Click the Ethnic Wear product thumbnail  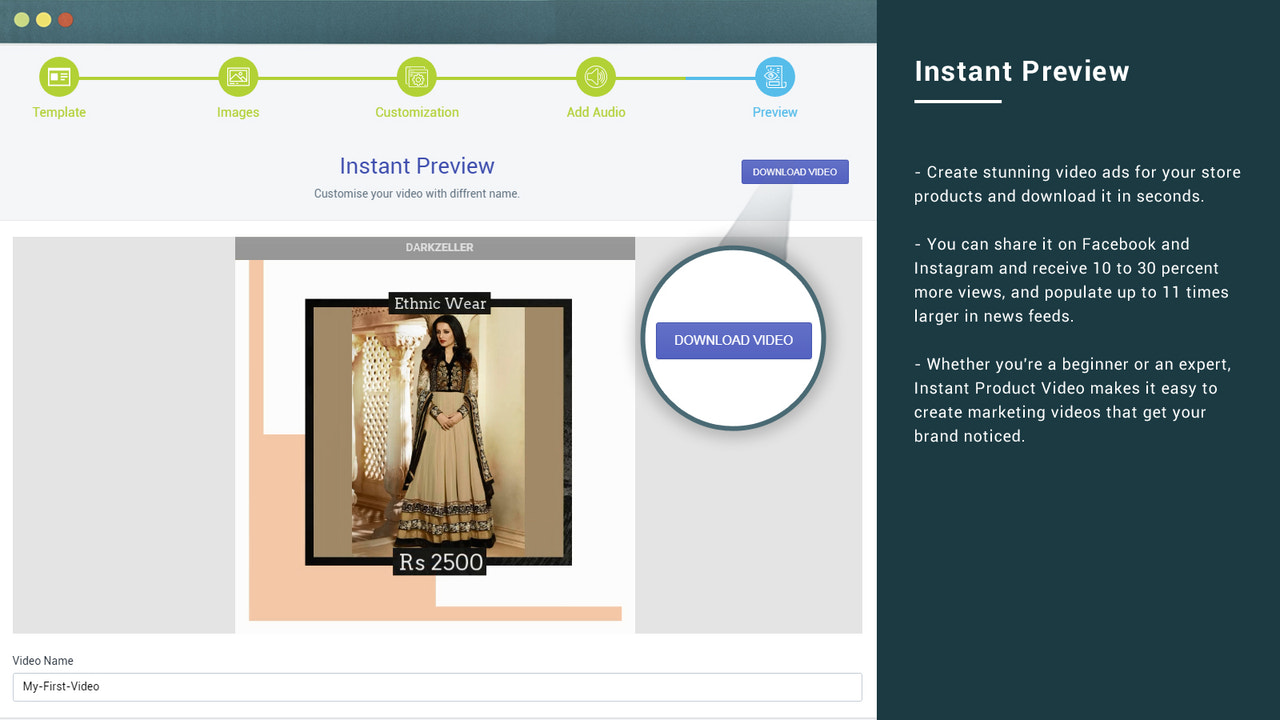coord(440,430)
